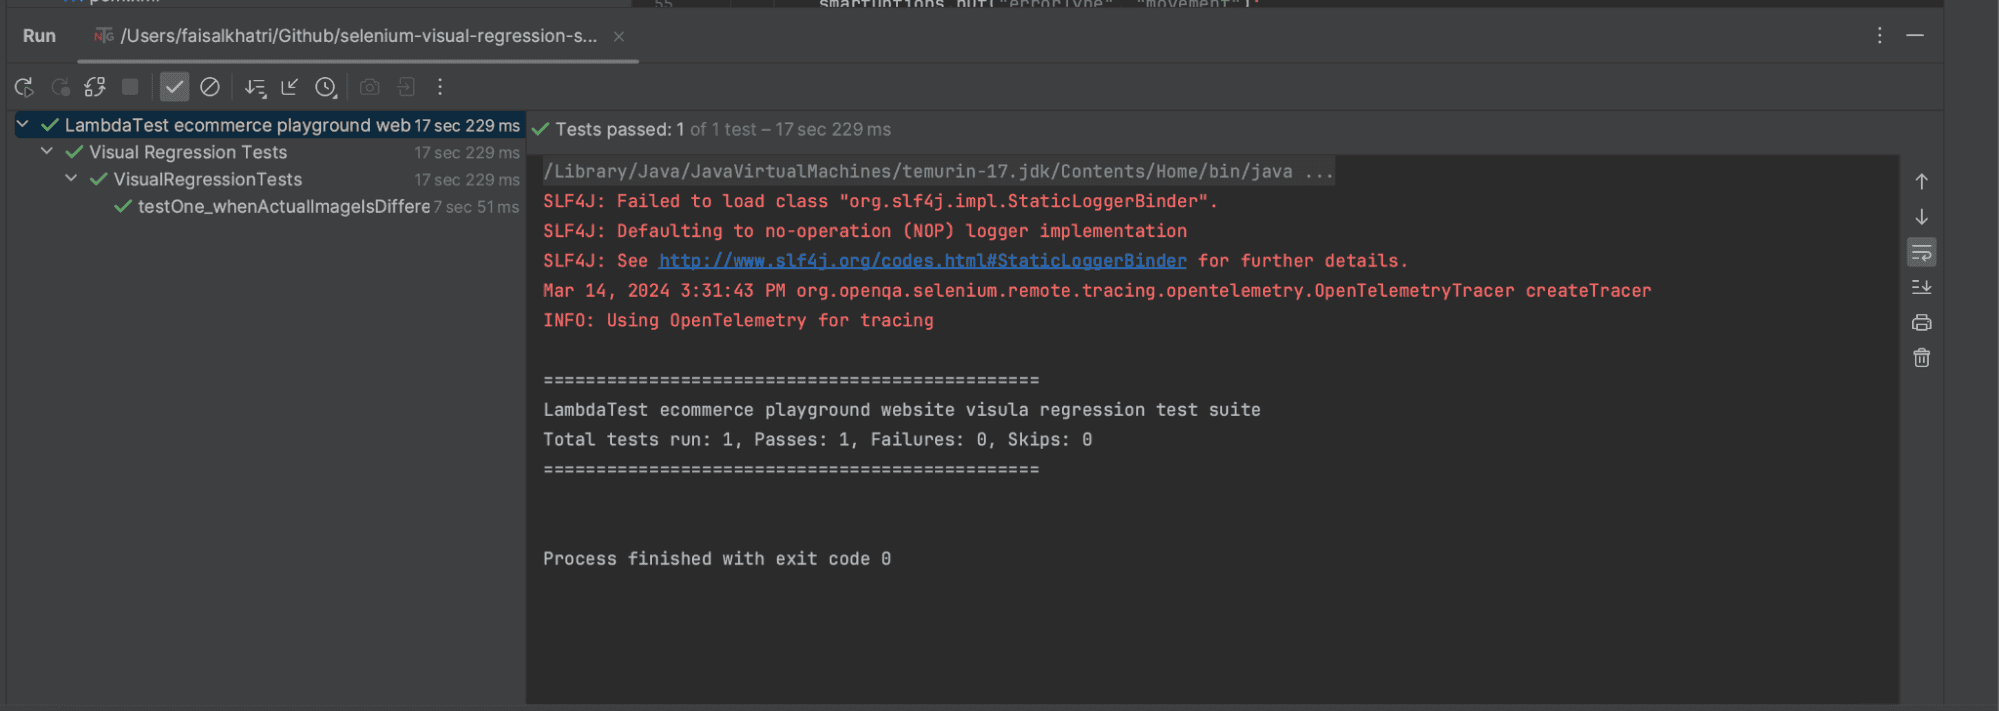Click 'Process finished with exit code 0' line
The width and height of the screenshot is (1999, 711).
[x=717, y=559]
